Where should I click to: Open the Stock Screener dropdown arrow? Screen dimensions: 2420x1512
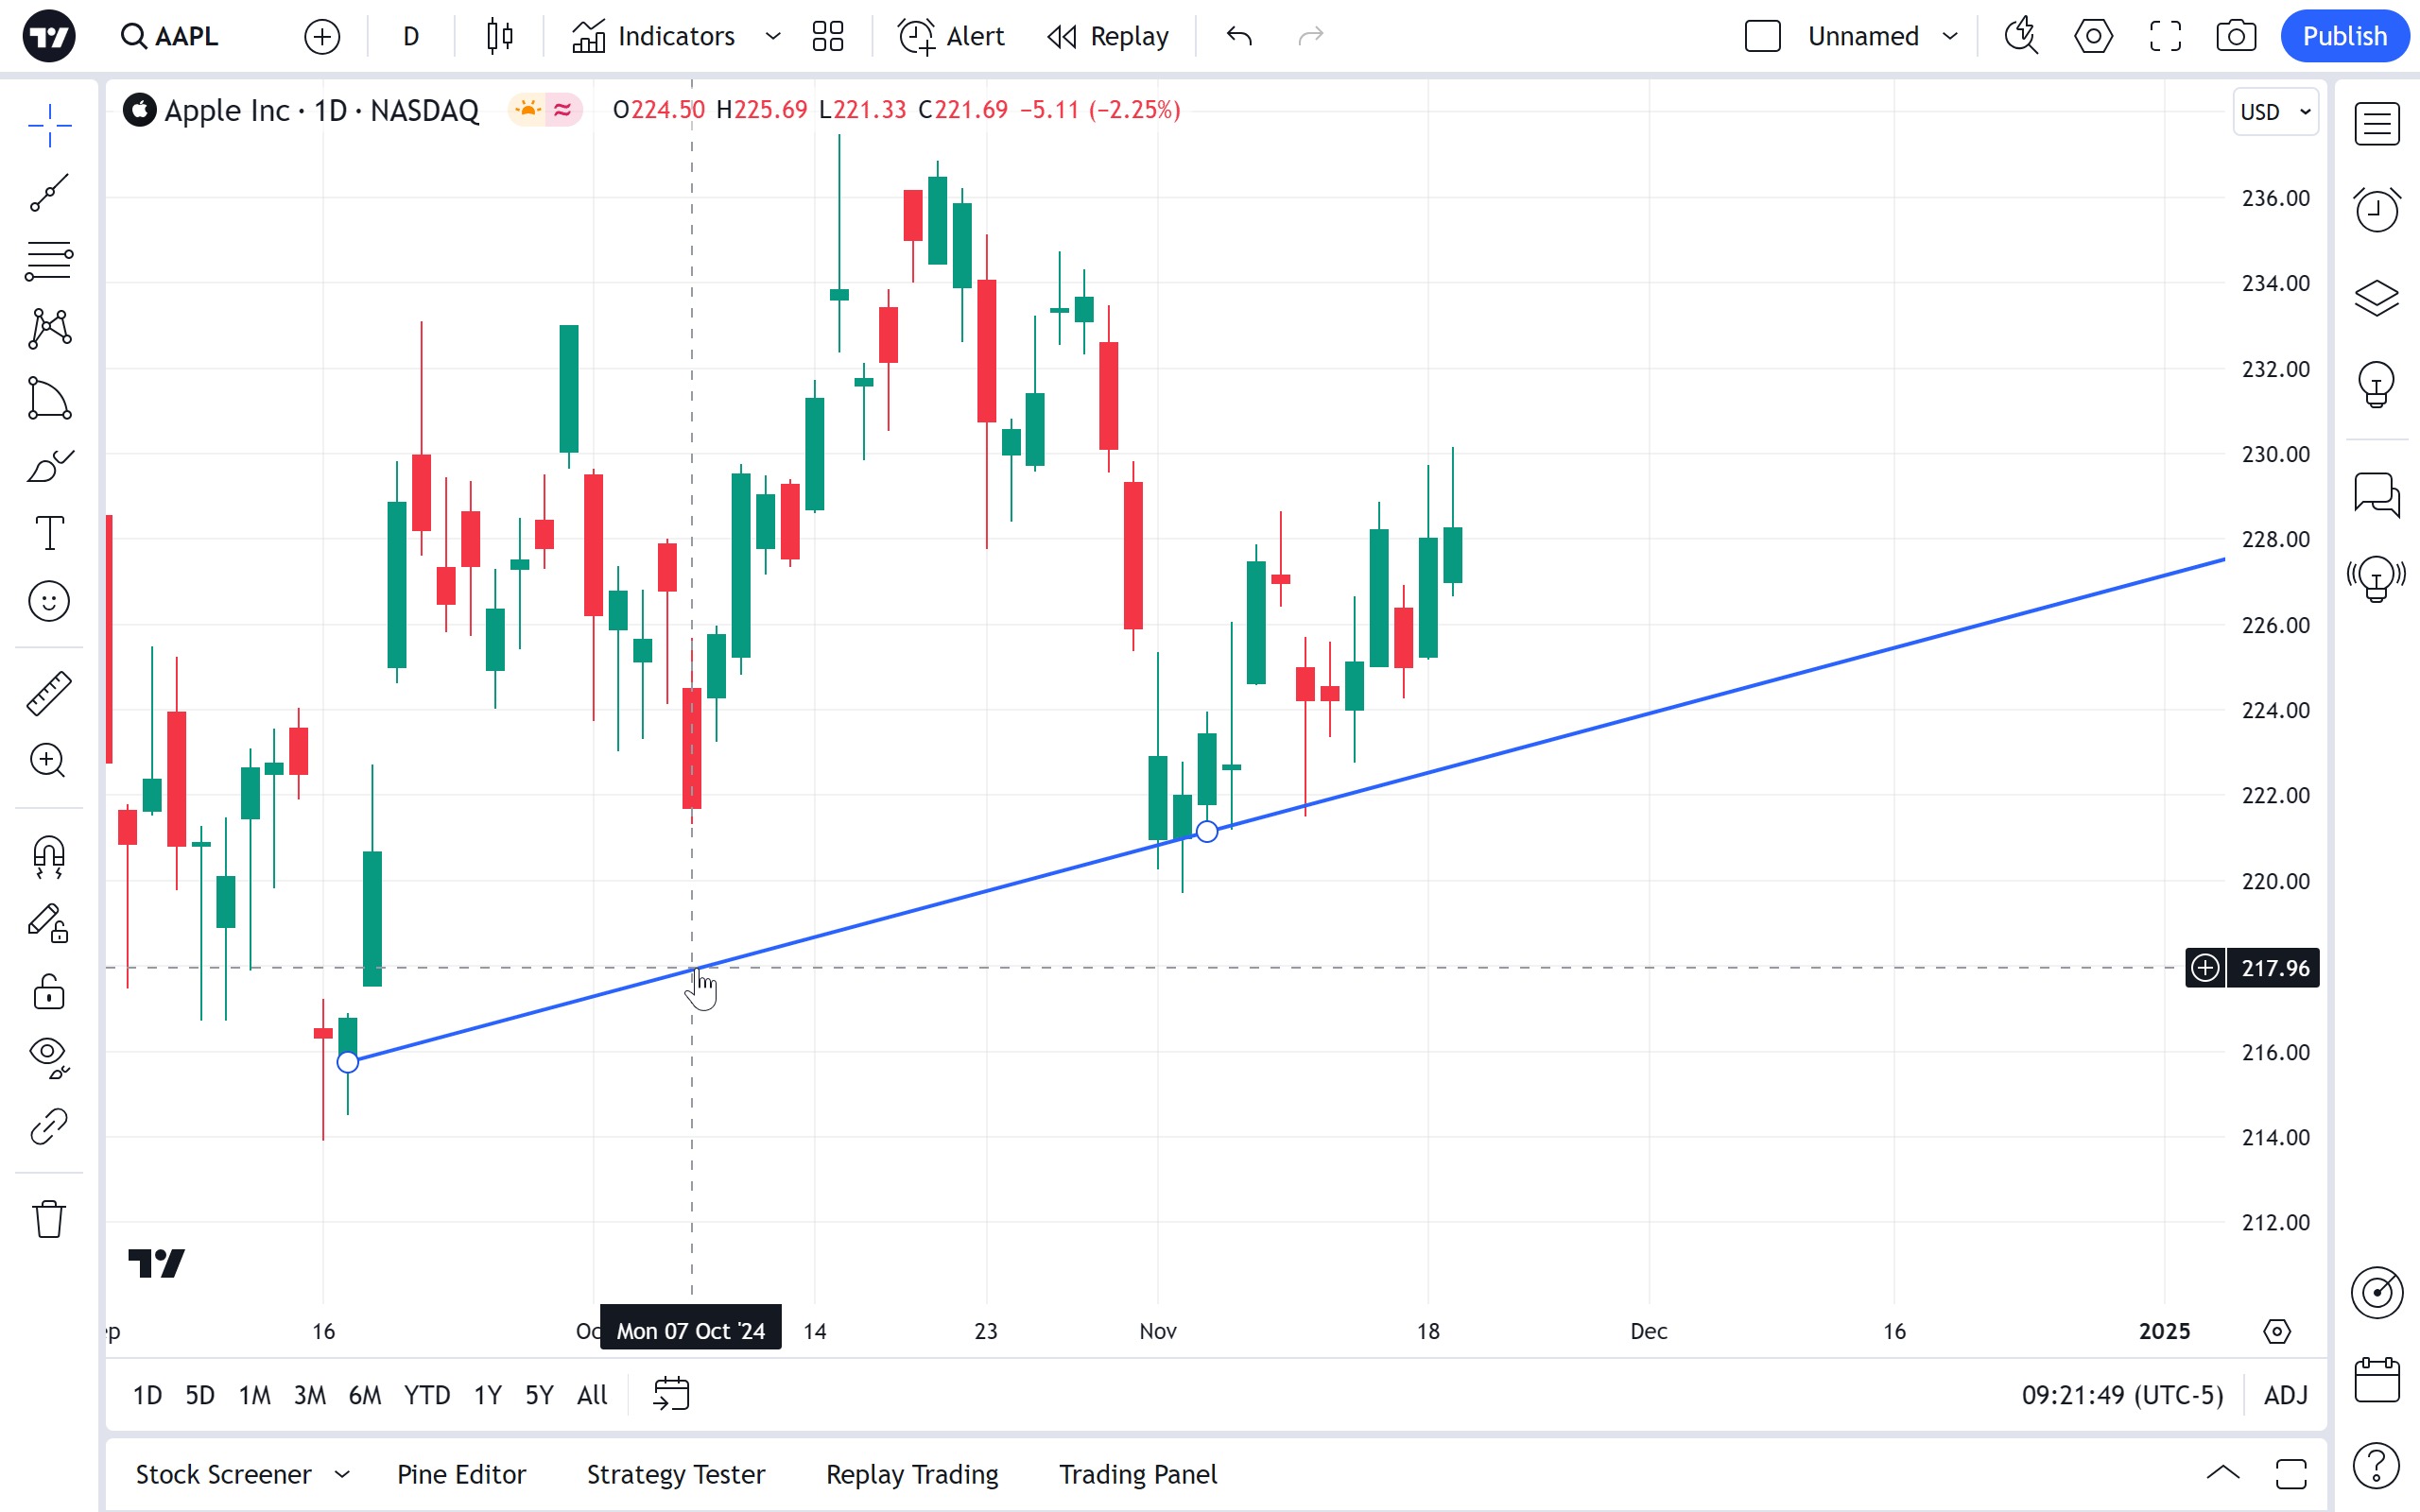[342, 1474]
